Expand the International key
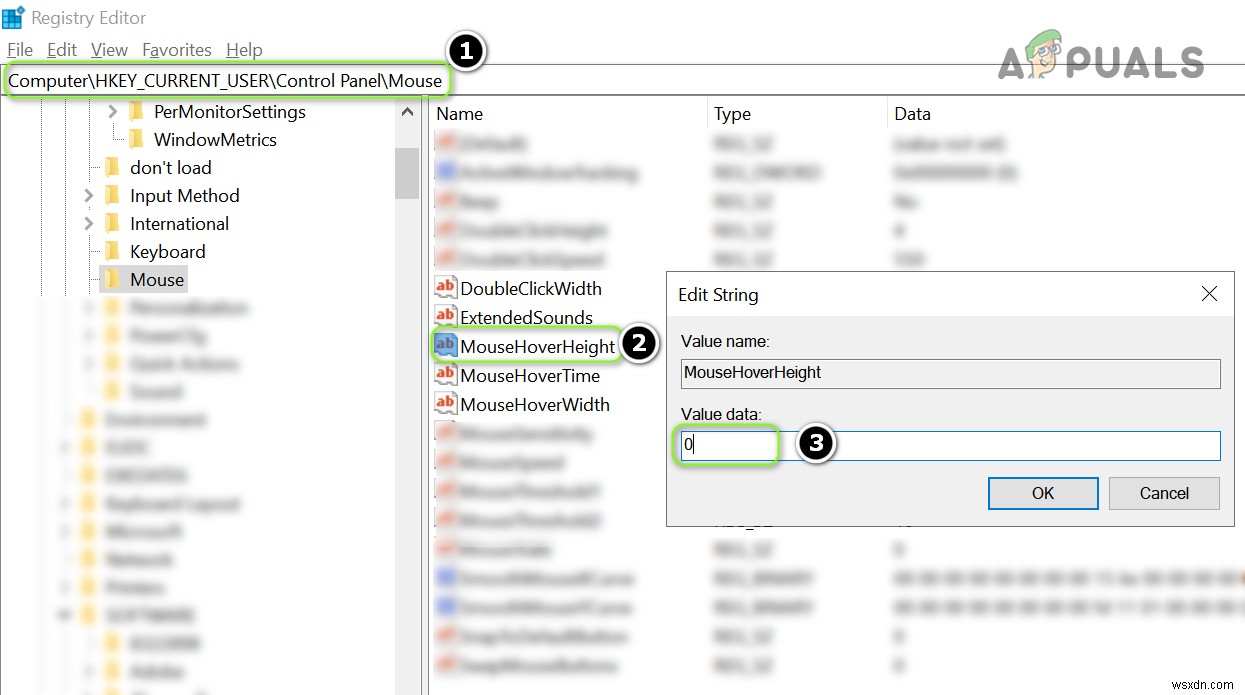The width and height of the screenshot is (1245, 695). (88, 224)
